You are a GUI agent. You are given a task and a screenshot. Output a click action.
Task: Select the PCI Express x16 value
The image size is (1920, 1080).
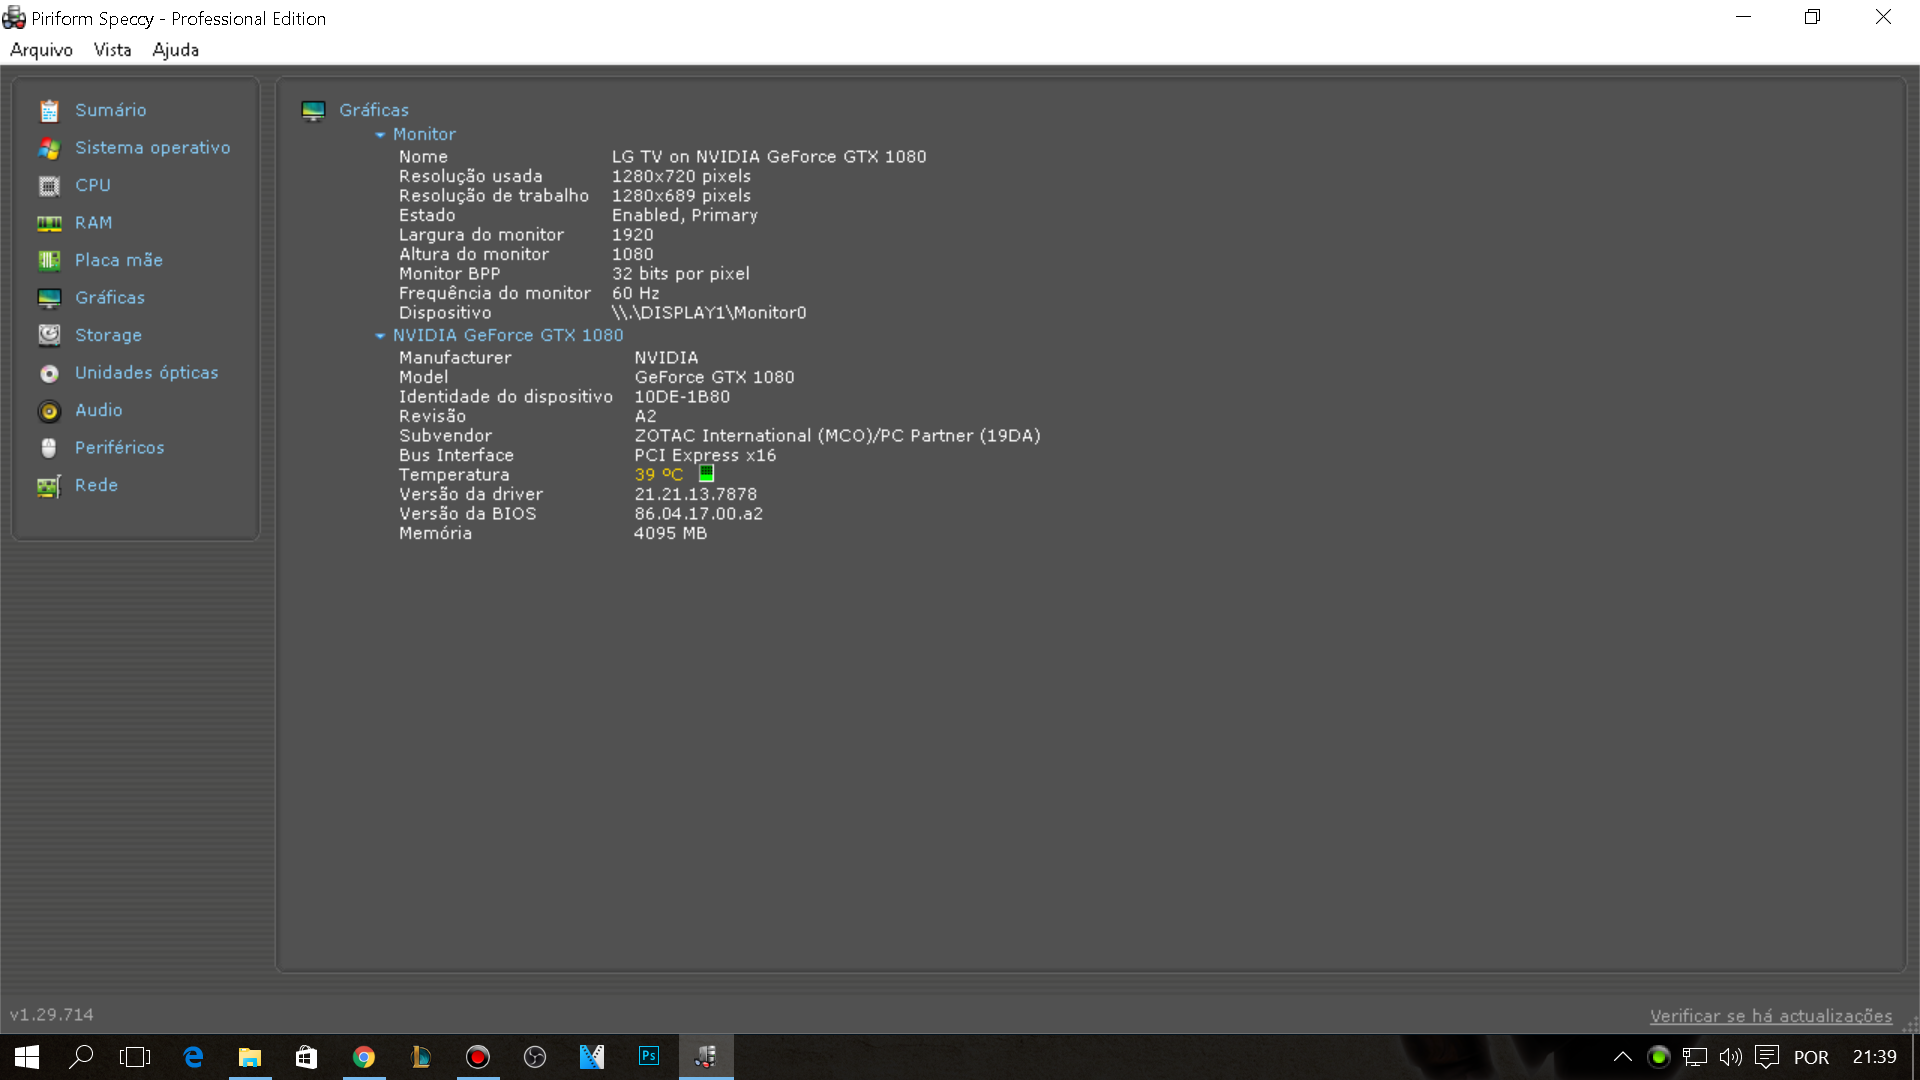[x=705, y=456]
